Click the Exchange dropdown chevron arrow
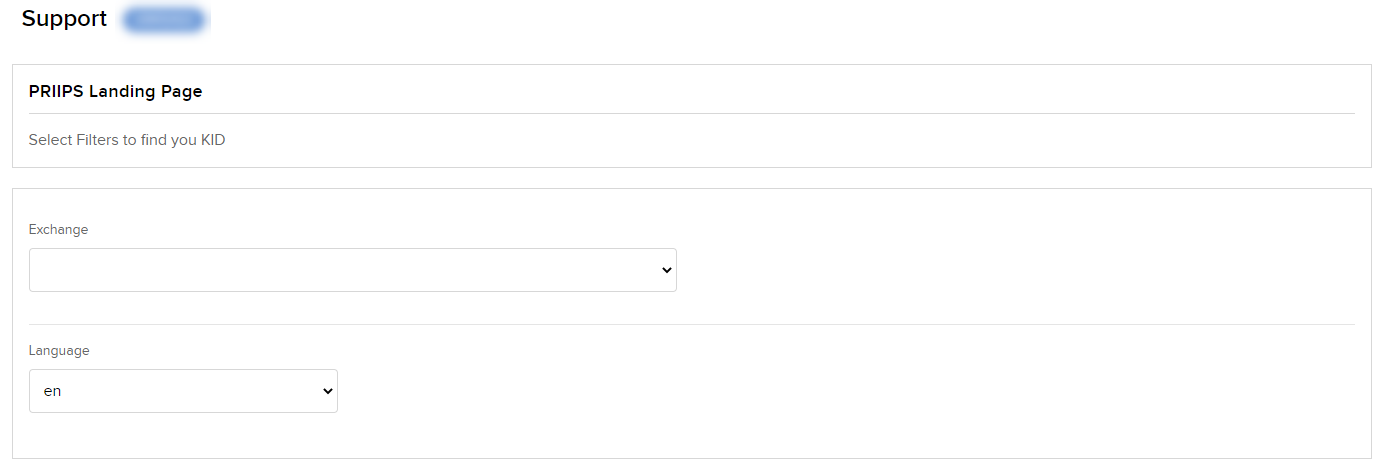 tap(666, 270)
